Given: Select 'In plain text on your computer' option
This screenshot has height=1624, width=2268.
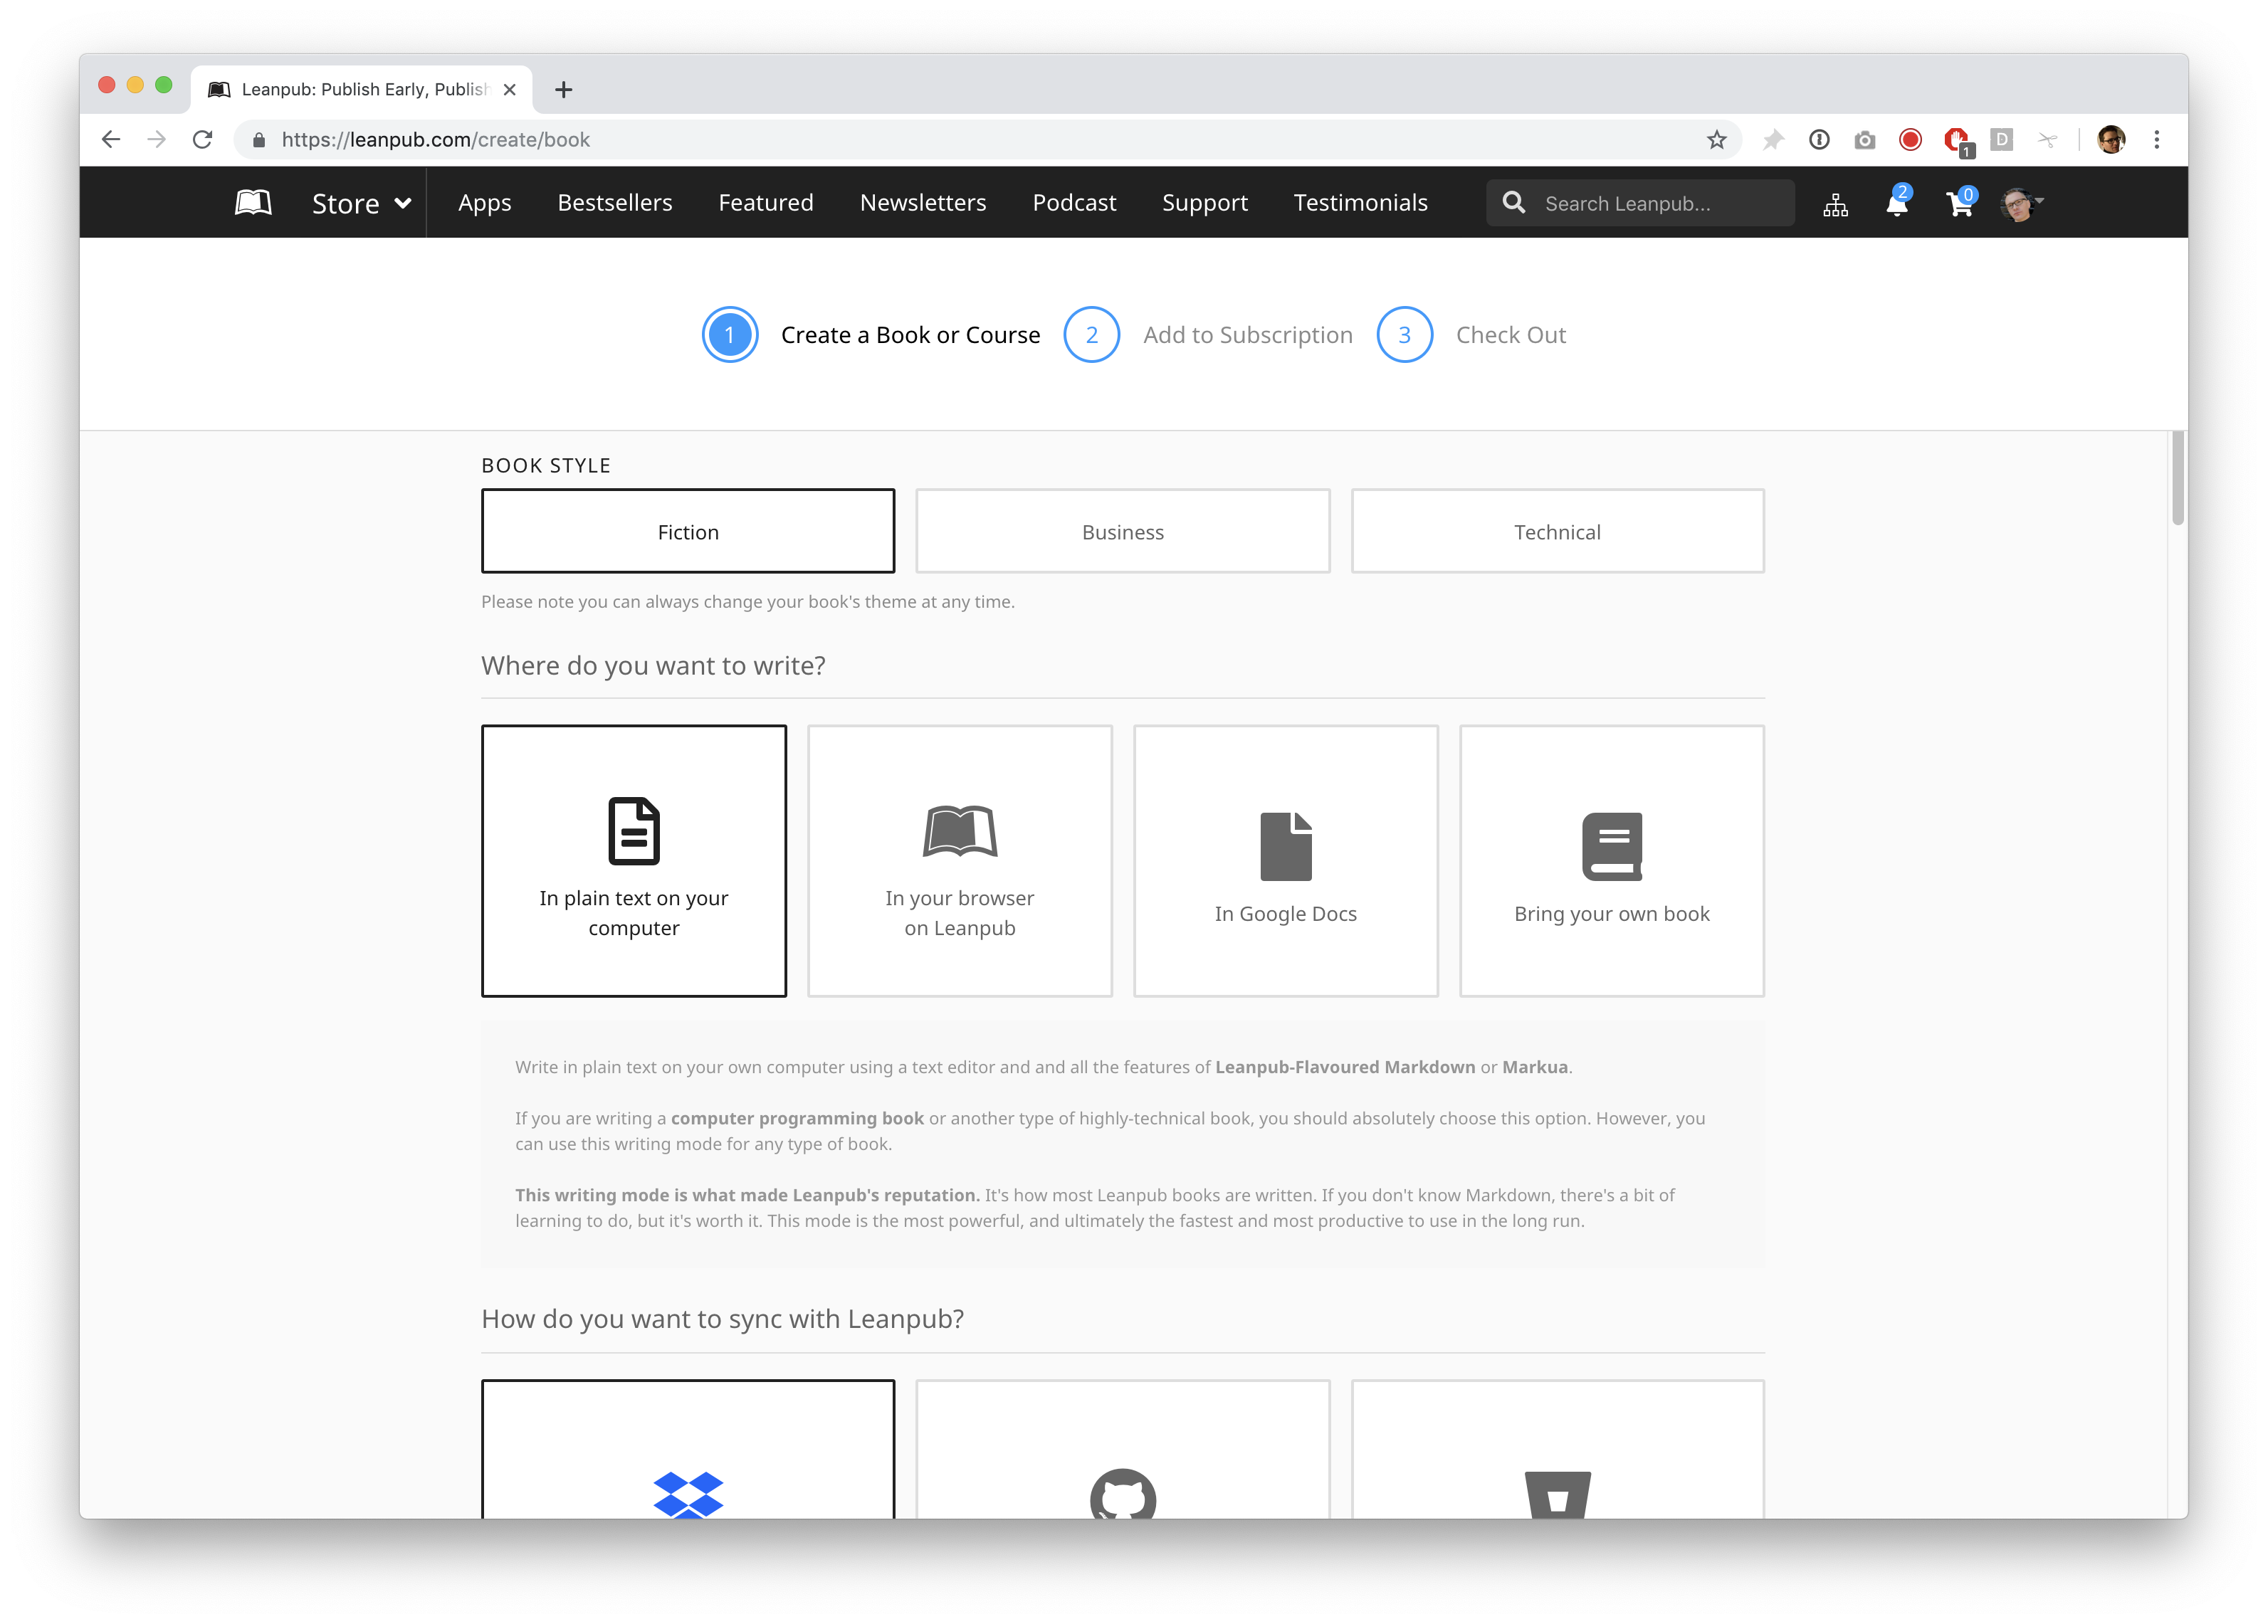Looking at the screenshot, I should (634, 861).
